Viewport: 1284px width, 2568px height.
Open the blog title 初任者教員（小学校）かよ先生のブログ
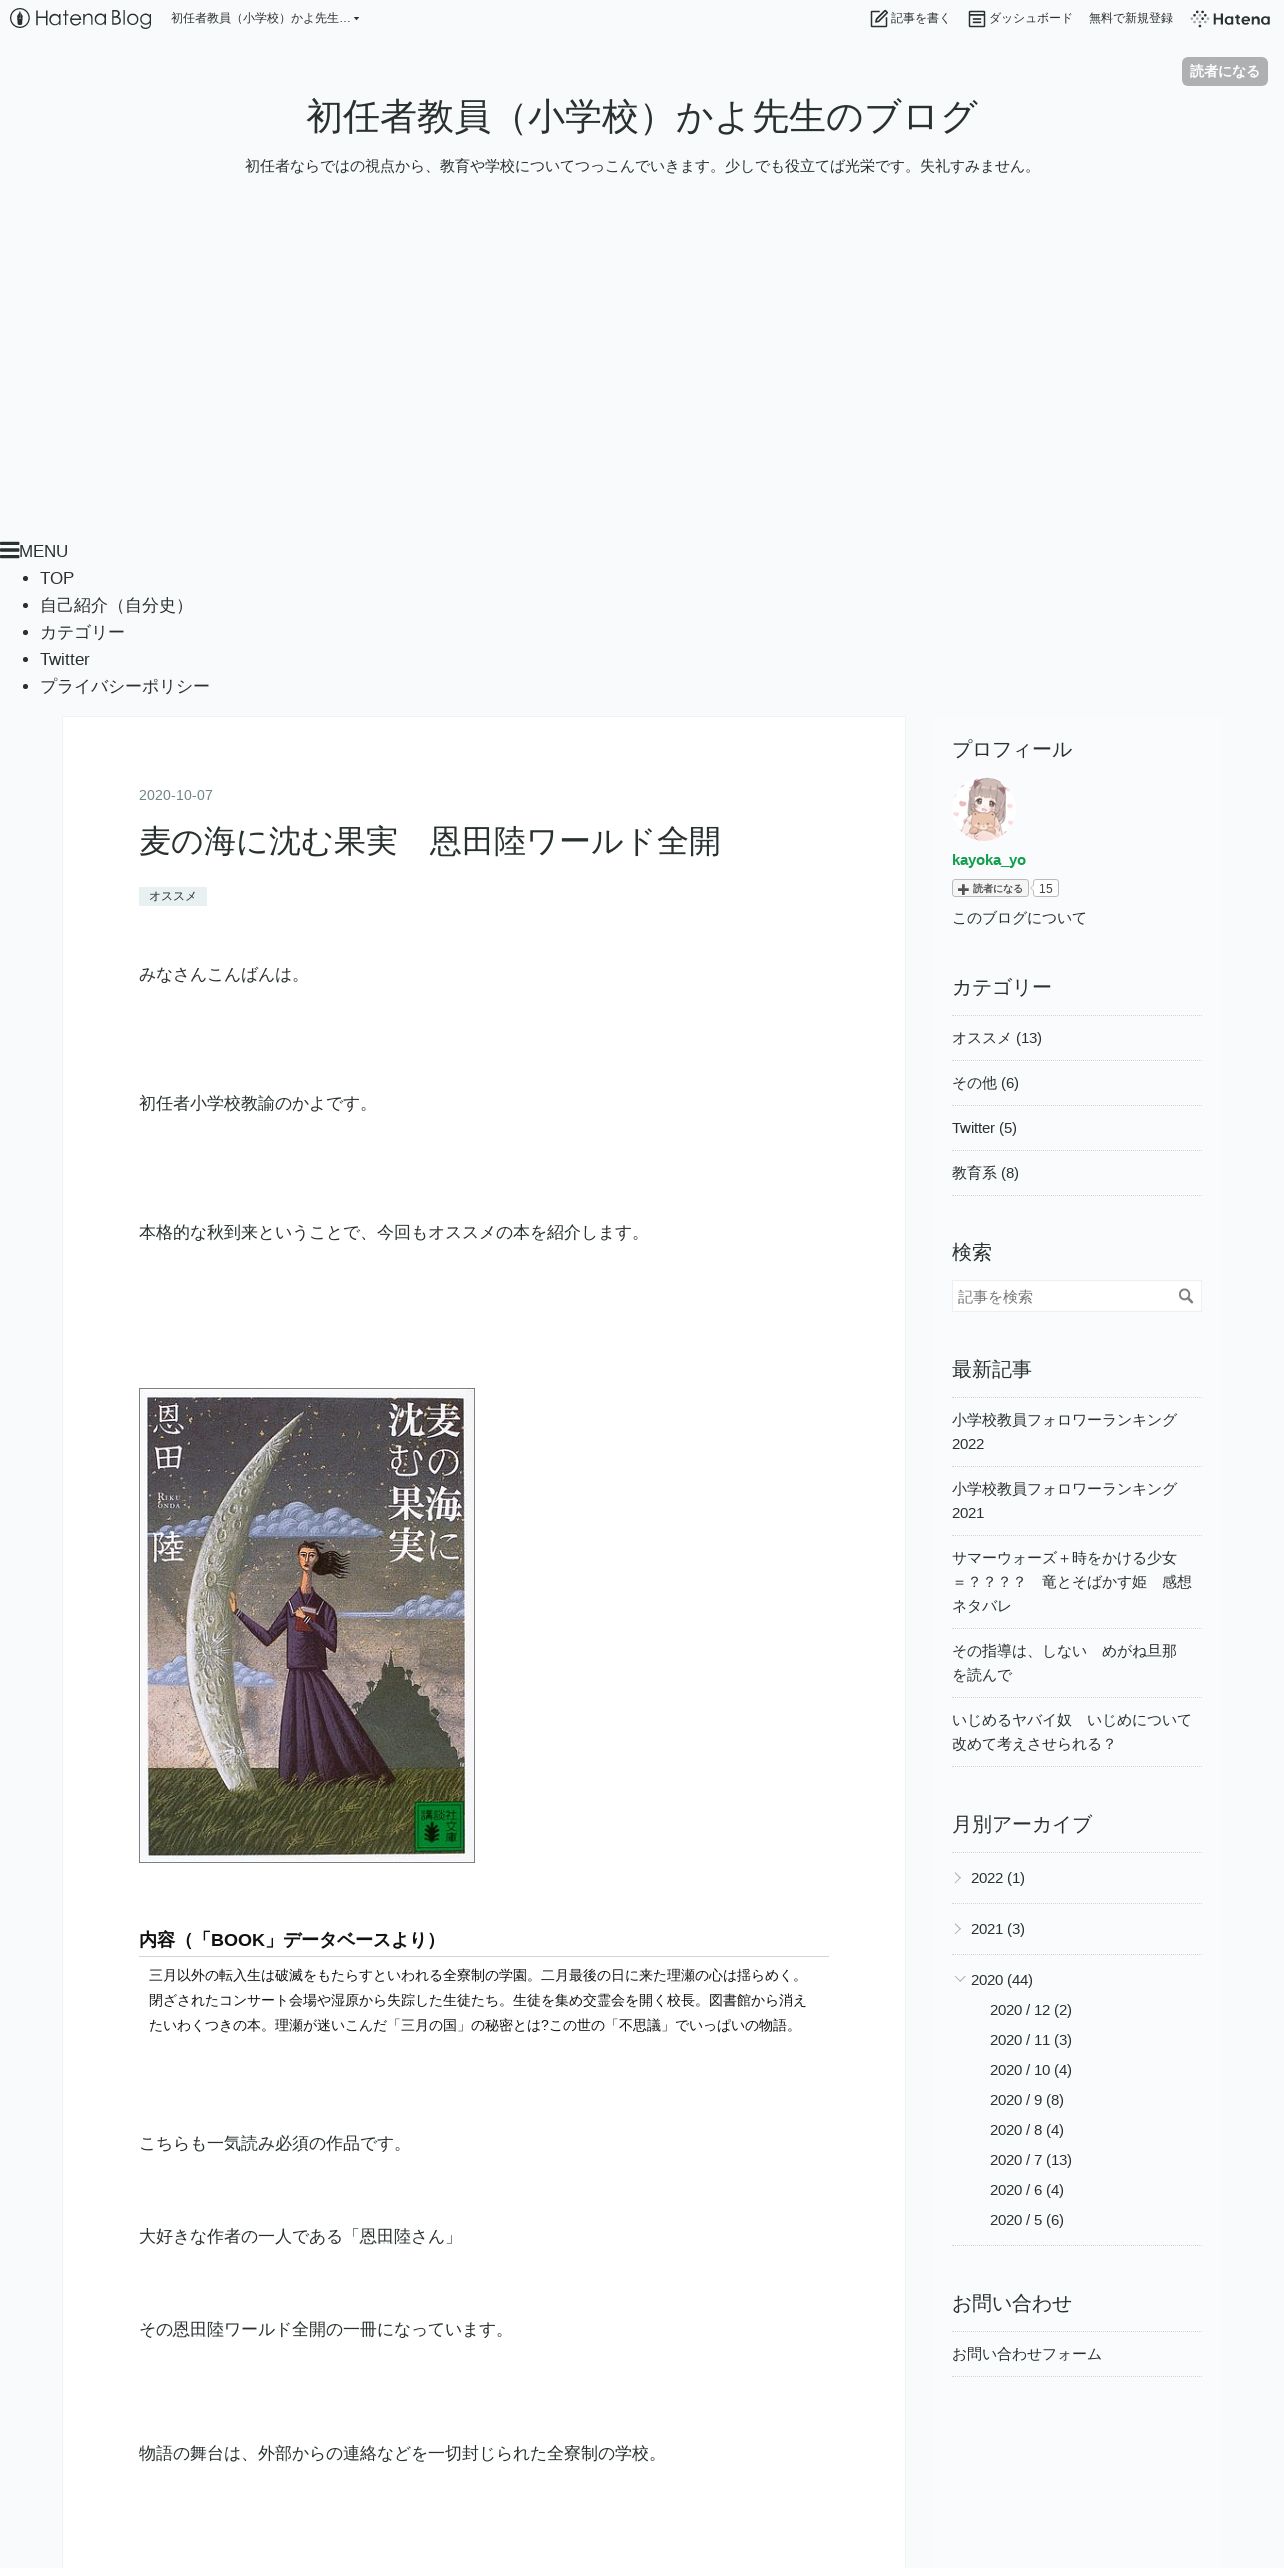coord(641,117)
